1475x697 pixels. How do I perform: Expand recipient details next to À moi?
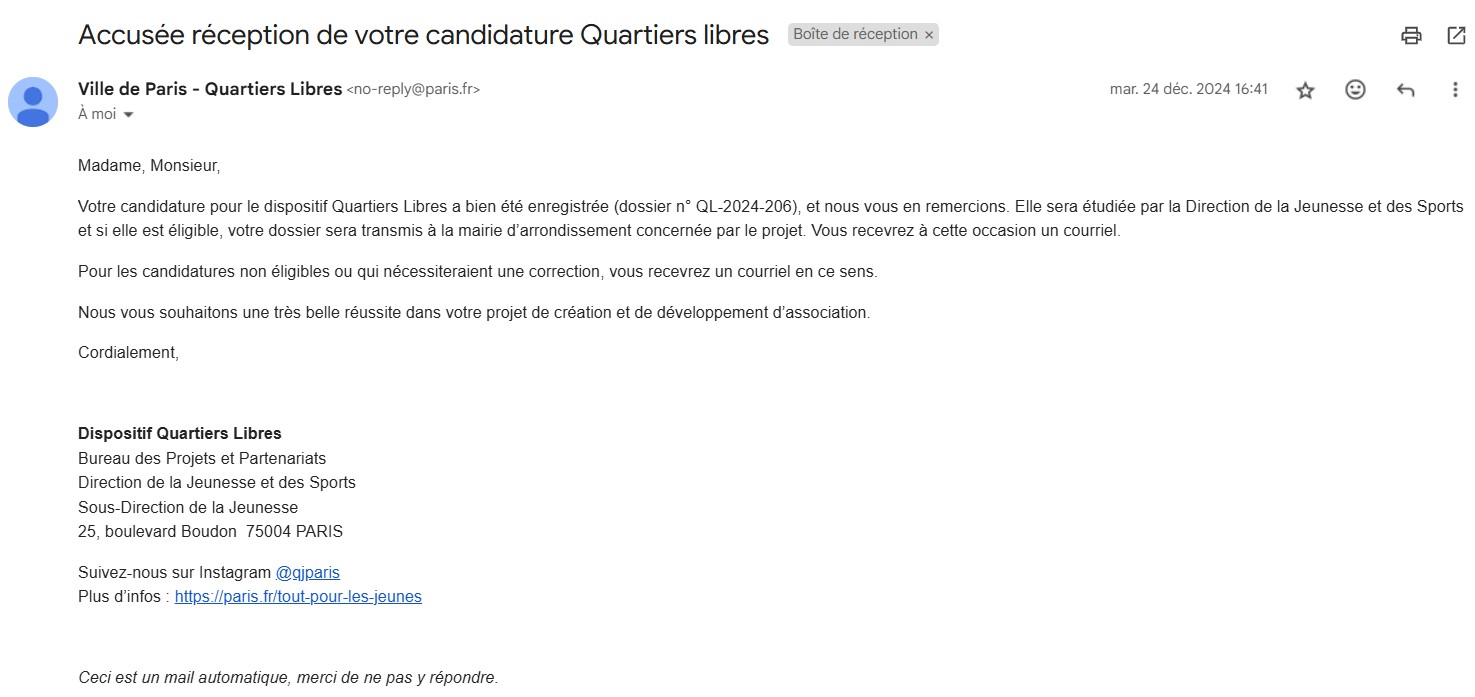[x=128, y=115]
